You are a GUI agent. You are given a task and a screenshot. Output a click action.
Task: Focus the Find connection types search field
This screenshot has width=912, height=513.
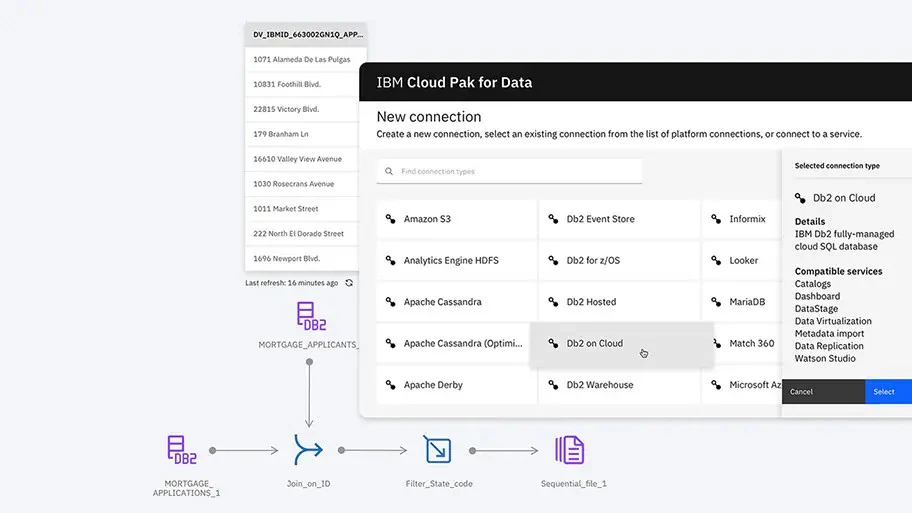point(509,172)
